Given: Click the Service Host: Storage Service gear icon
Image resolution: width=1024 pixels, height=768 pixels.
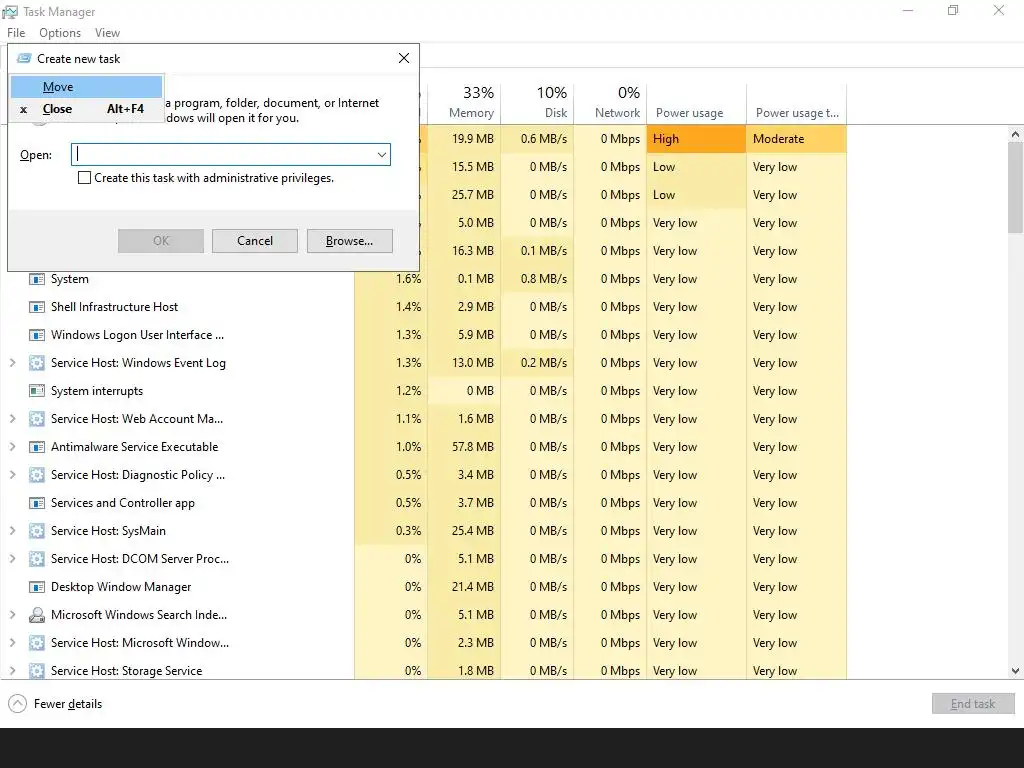Looking at the screenshot, I should point(37,671).
